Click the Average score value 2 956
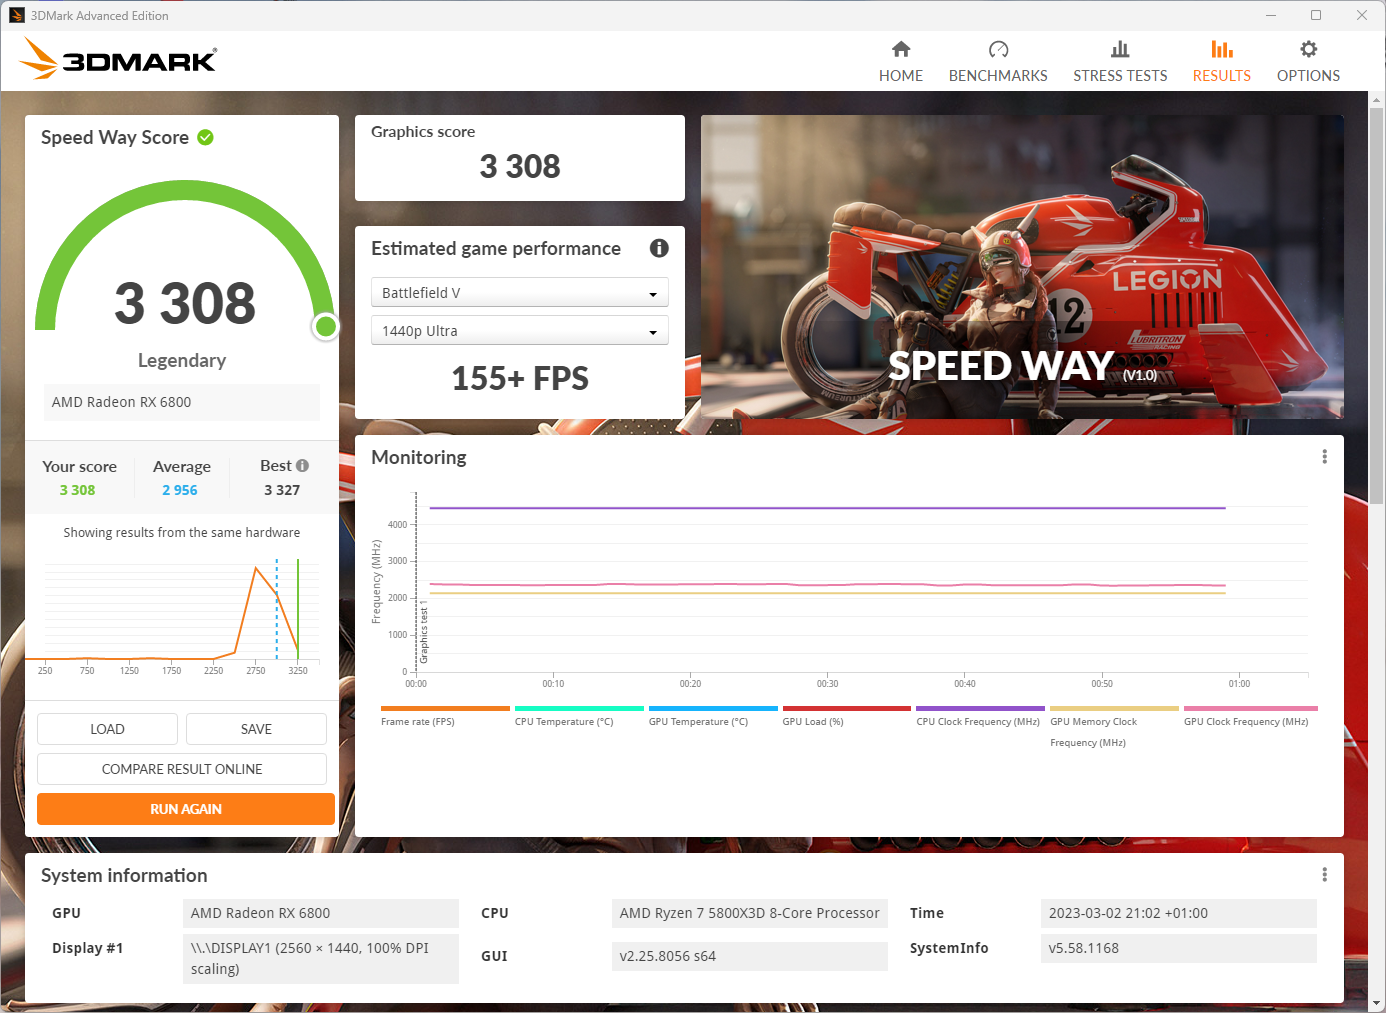 (180, 490)
